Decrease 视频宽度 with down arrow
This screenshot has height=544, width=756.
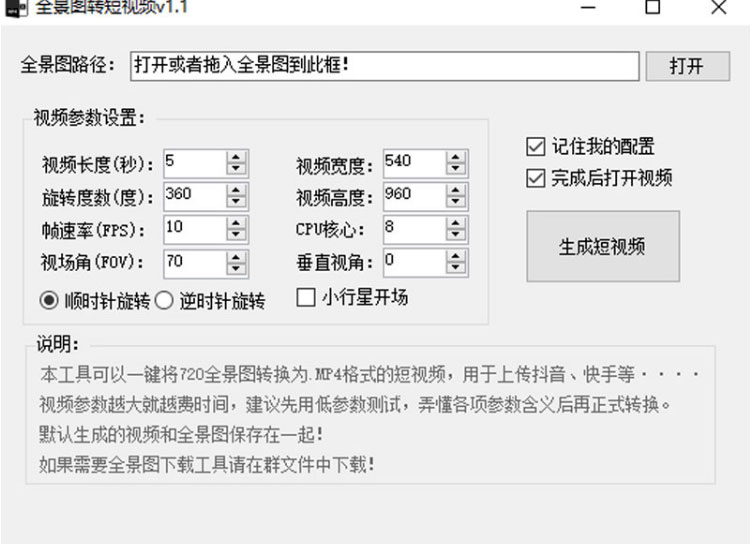456,169
